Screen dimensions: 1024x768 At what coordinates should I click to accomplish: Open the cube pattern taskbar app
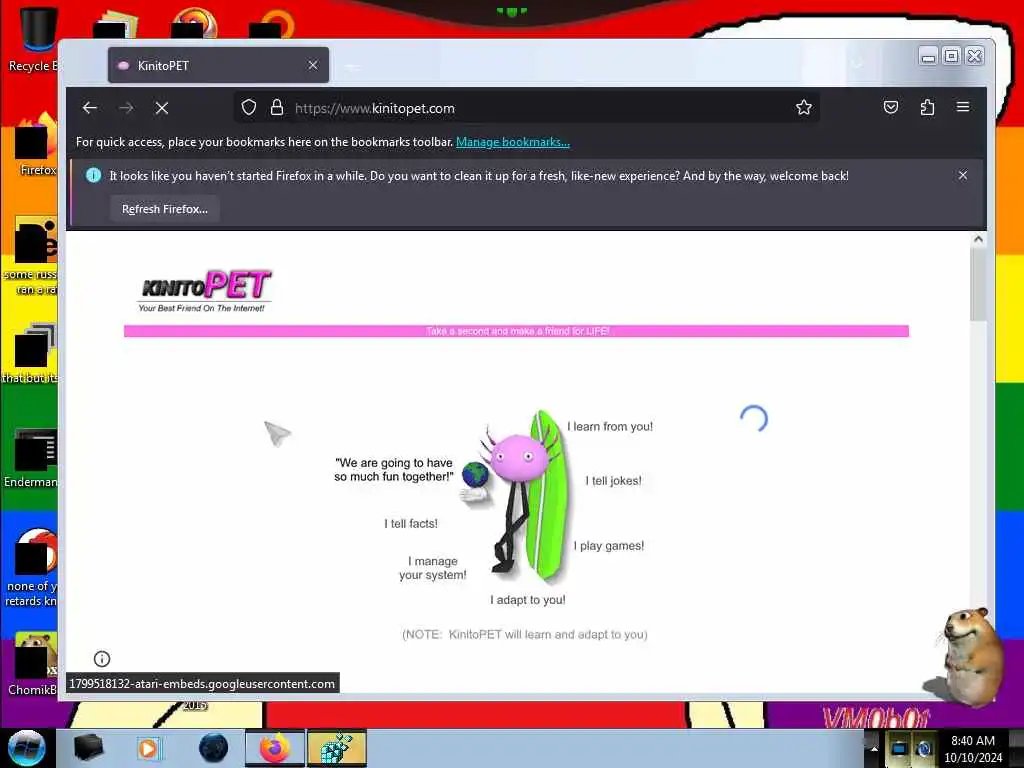(x=337, y=748)
